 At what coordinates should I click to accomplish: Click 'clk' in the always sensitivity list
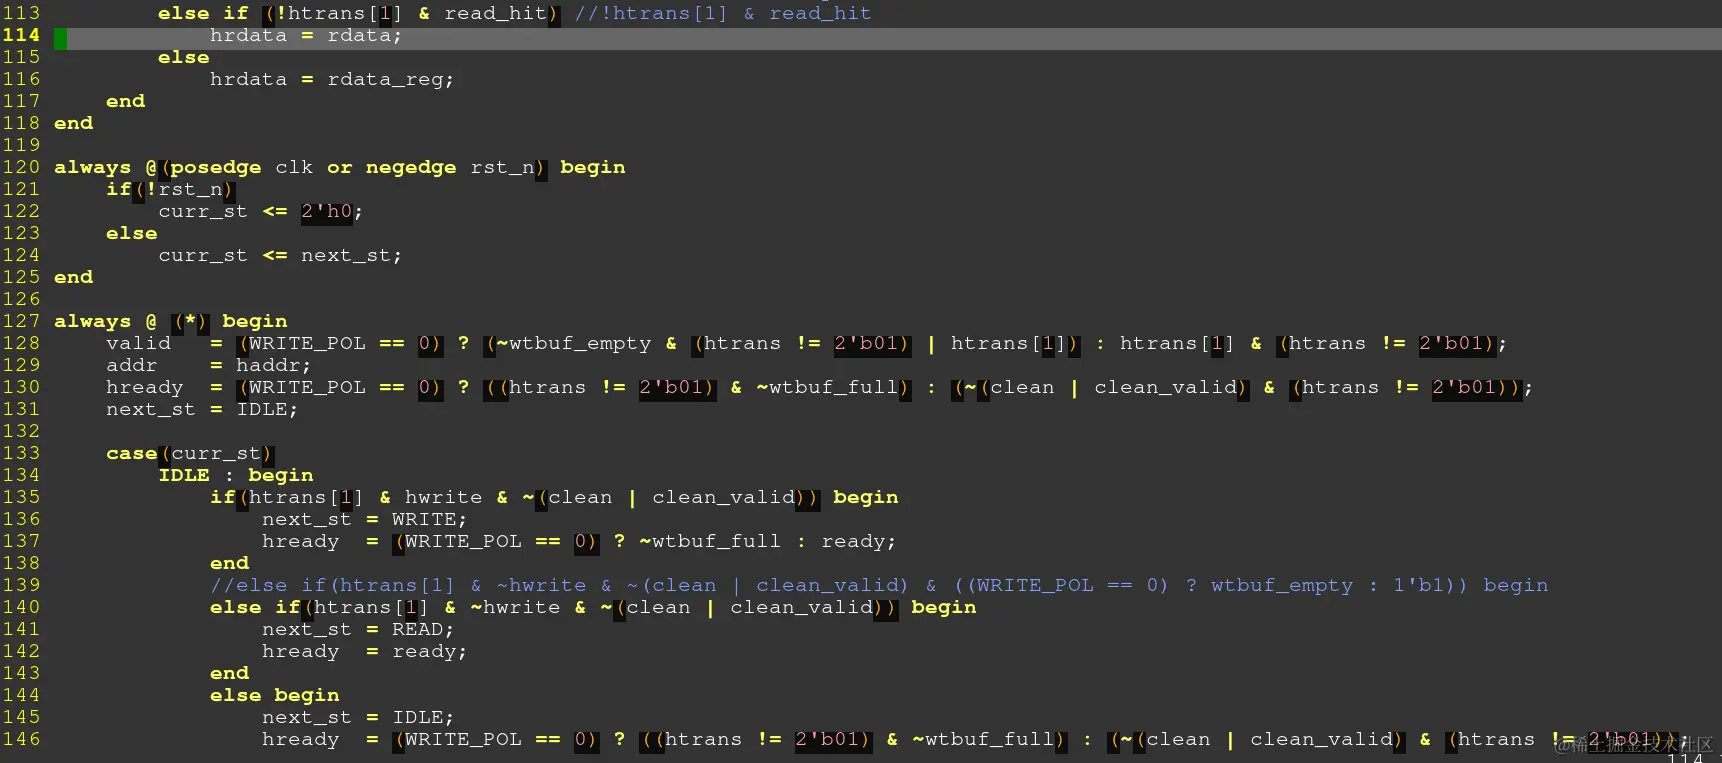[294, 168]
